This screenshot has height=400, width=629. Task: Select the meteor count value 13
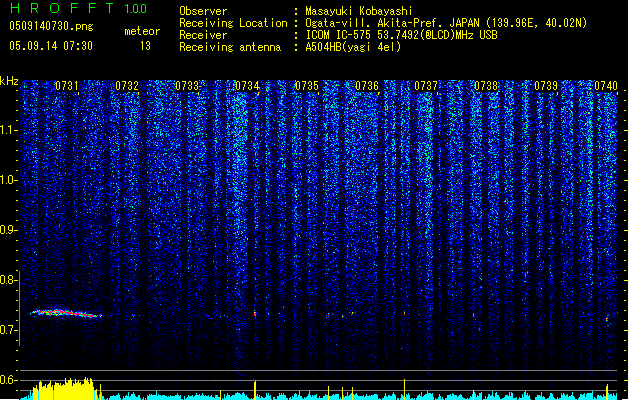pyautogui.click(x=145, y=46)
